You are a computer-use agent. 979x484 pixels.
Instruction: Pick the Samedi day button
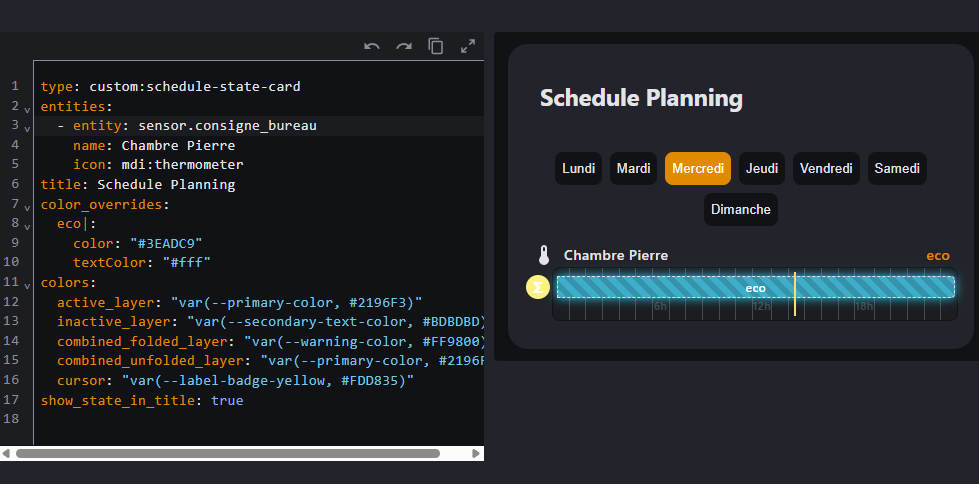[897, 169]
